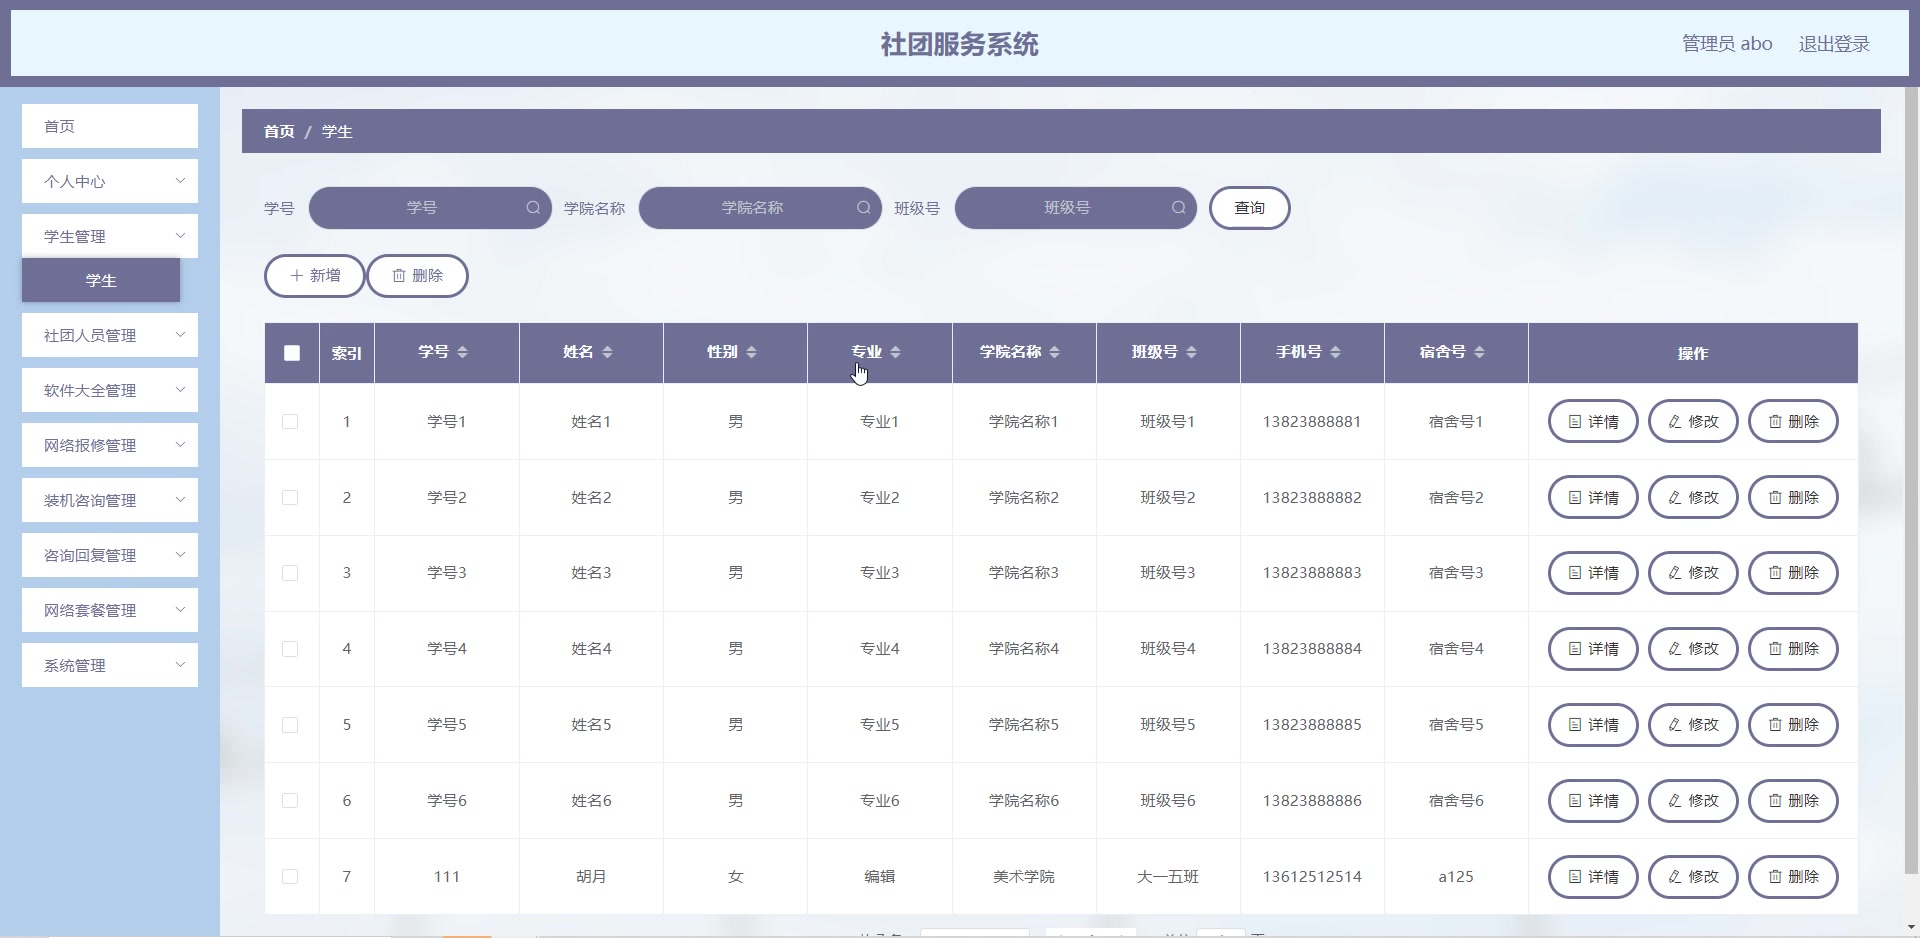Focus the 班级号 search input
The width and height of the screenshot is (1920, 938).
[x=1076, y=208]
